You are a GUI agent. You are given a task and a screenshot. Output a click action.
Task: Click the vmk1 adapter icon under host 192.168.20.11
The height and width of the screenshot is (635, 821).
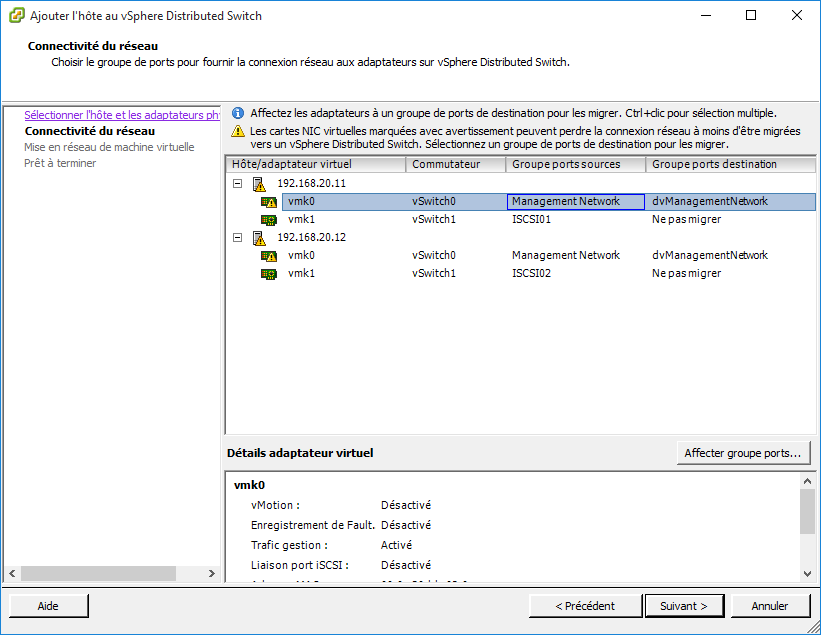click(268, 220)
